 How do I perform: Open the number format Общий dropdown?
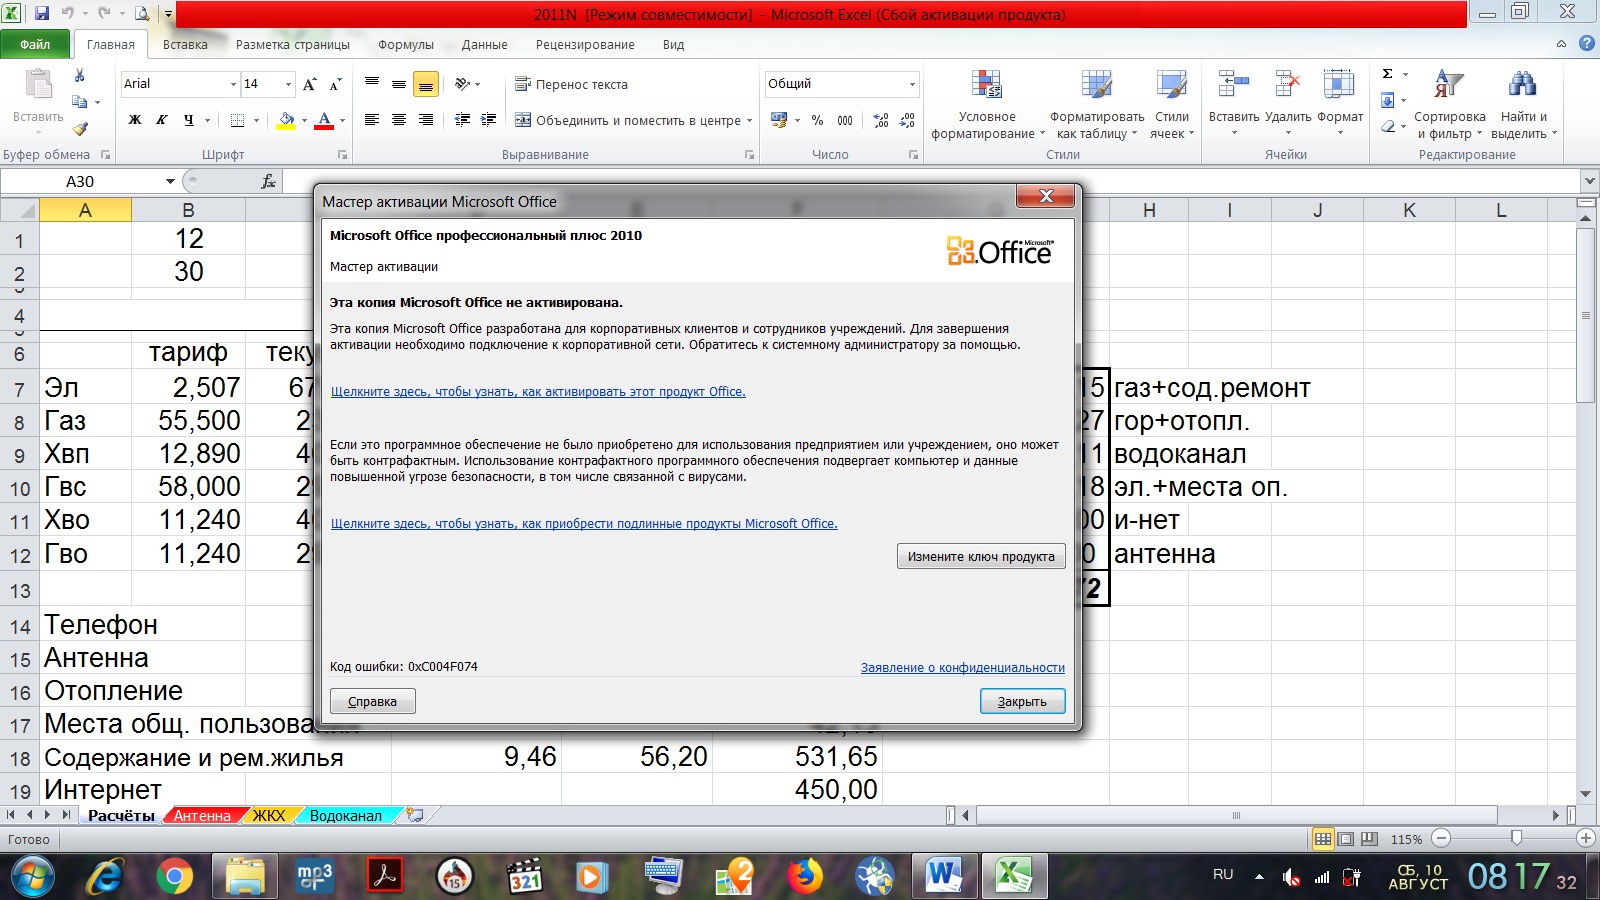point(912,84)
